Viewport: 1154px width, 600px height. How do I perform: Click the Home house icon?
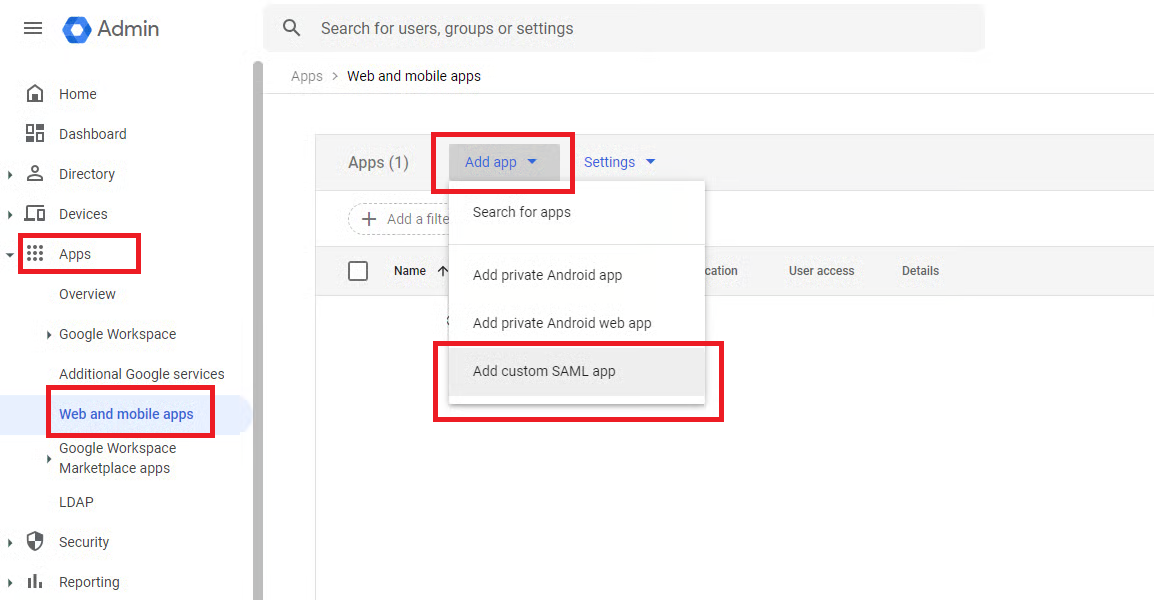pos(35,94)
